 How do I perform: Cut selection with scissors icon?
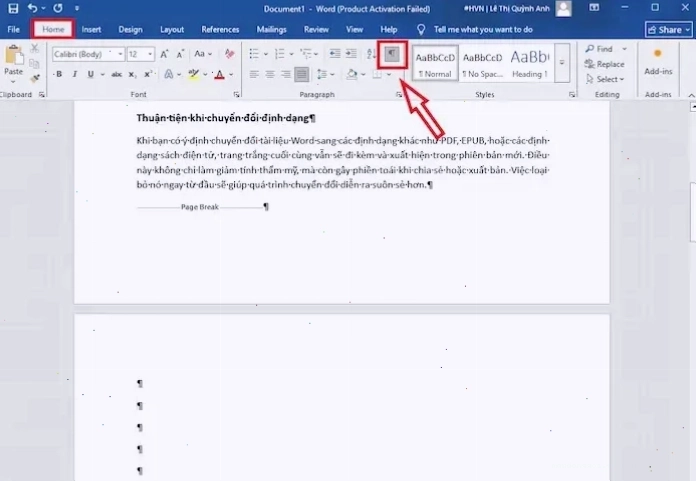[35, 48]
